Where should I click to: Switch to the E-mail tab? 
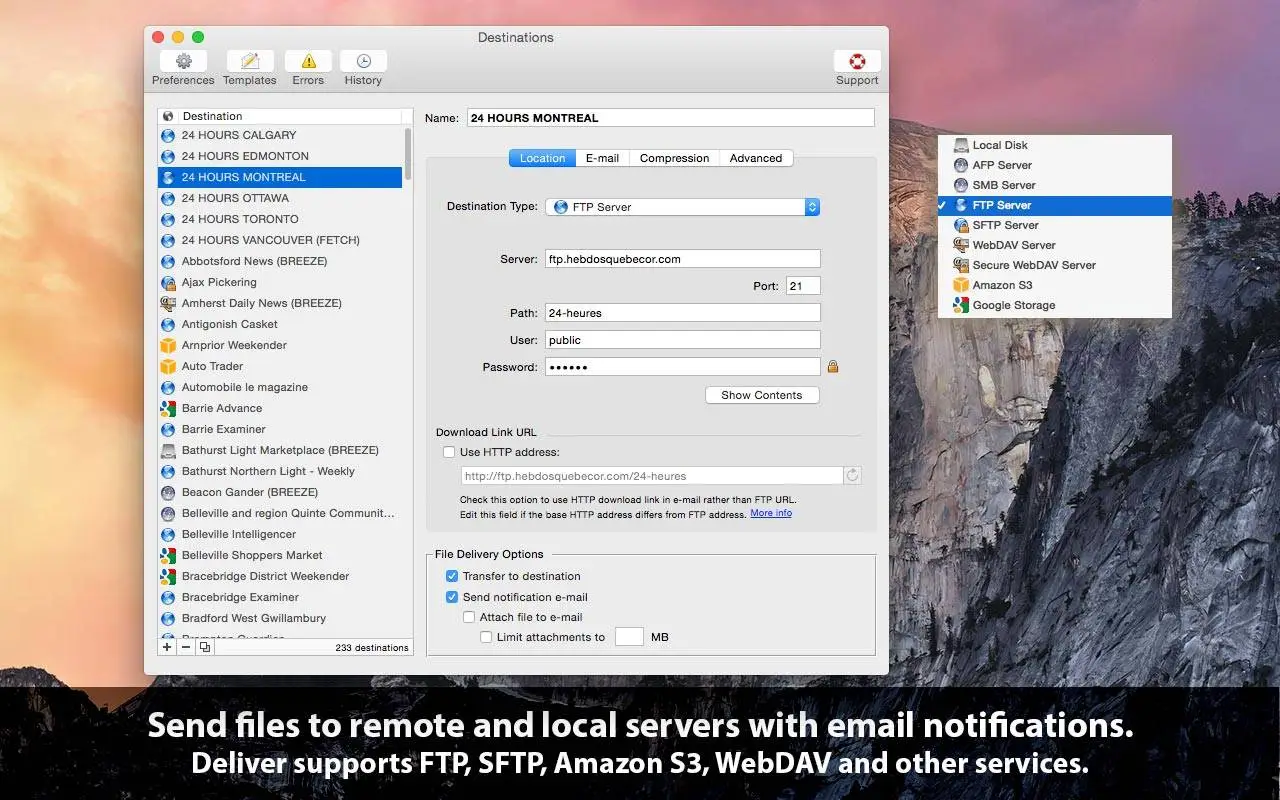click(602, 158)
